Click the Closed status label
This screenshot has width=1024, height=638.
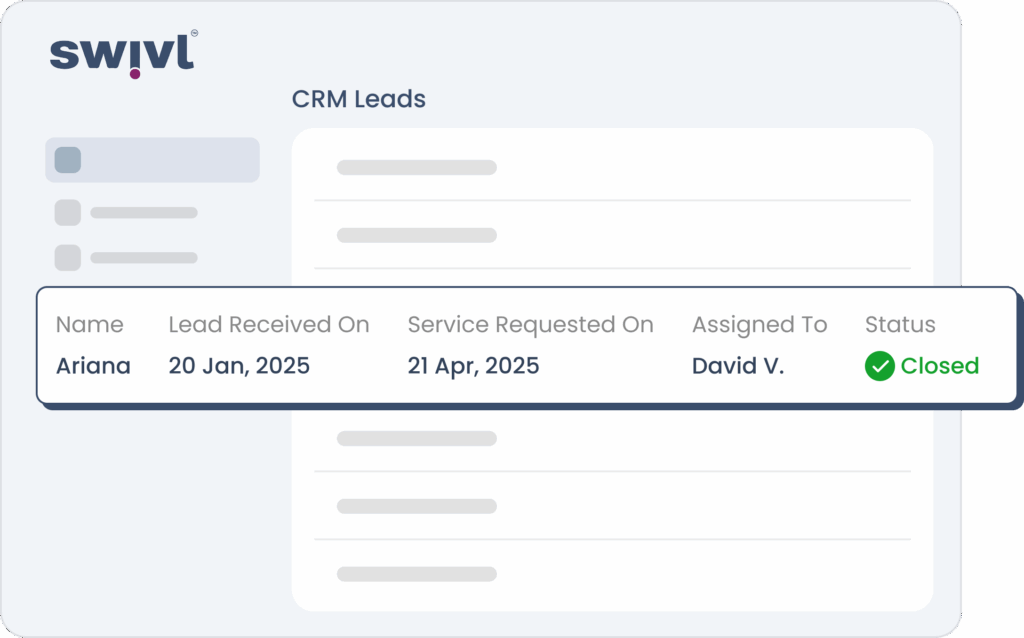(940, 366)
